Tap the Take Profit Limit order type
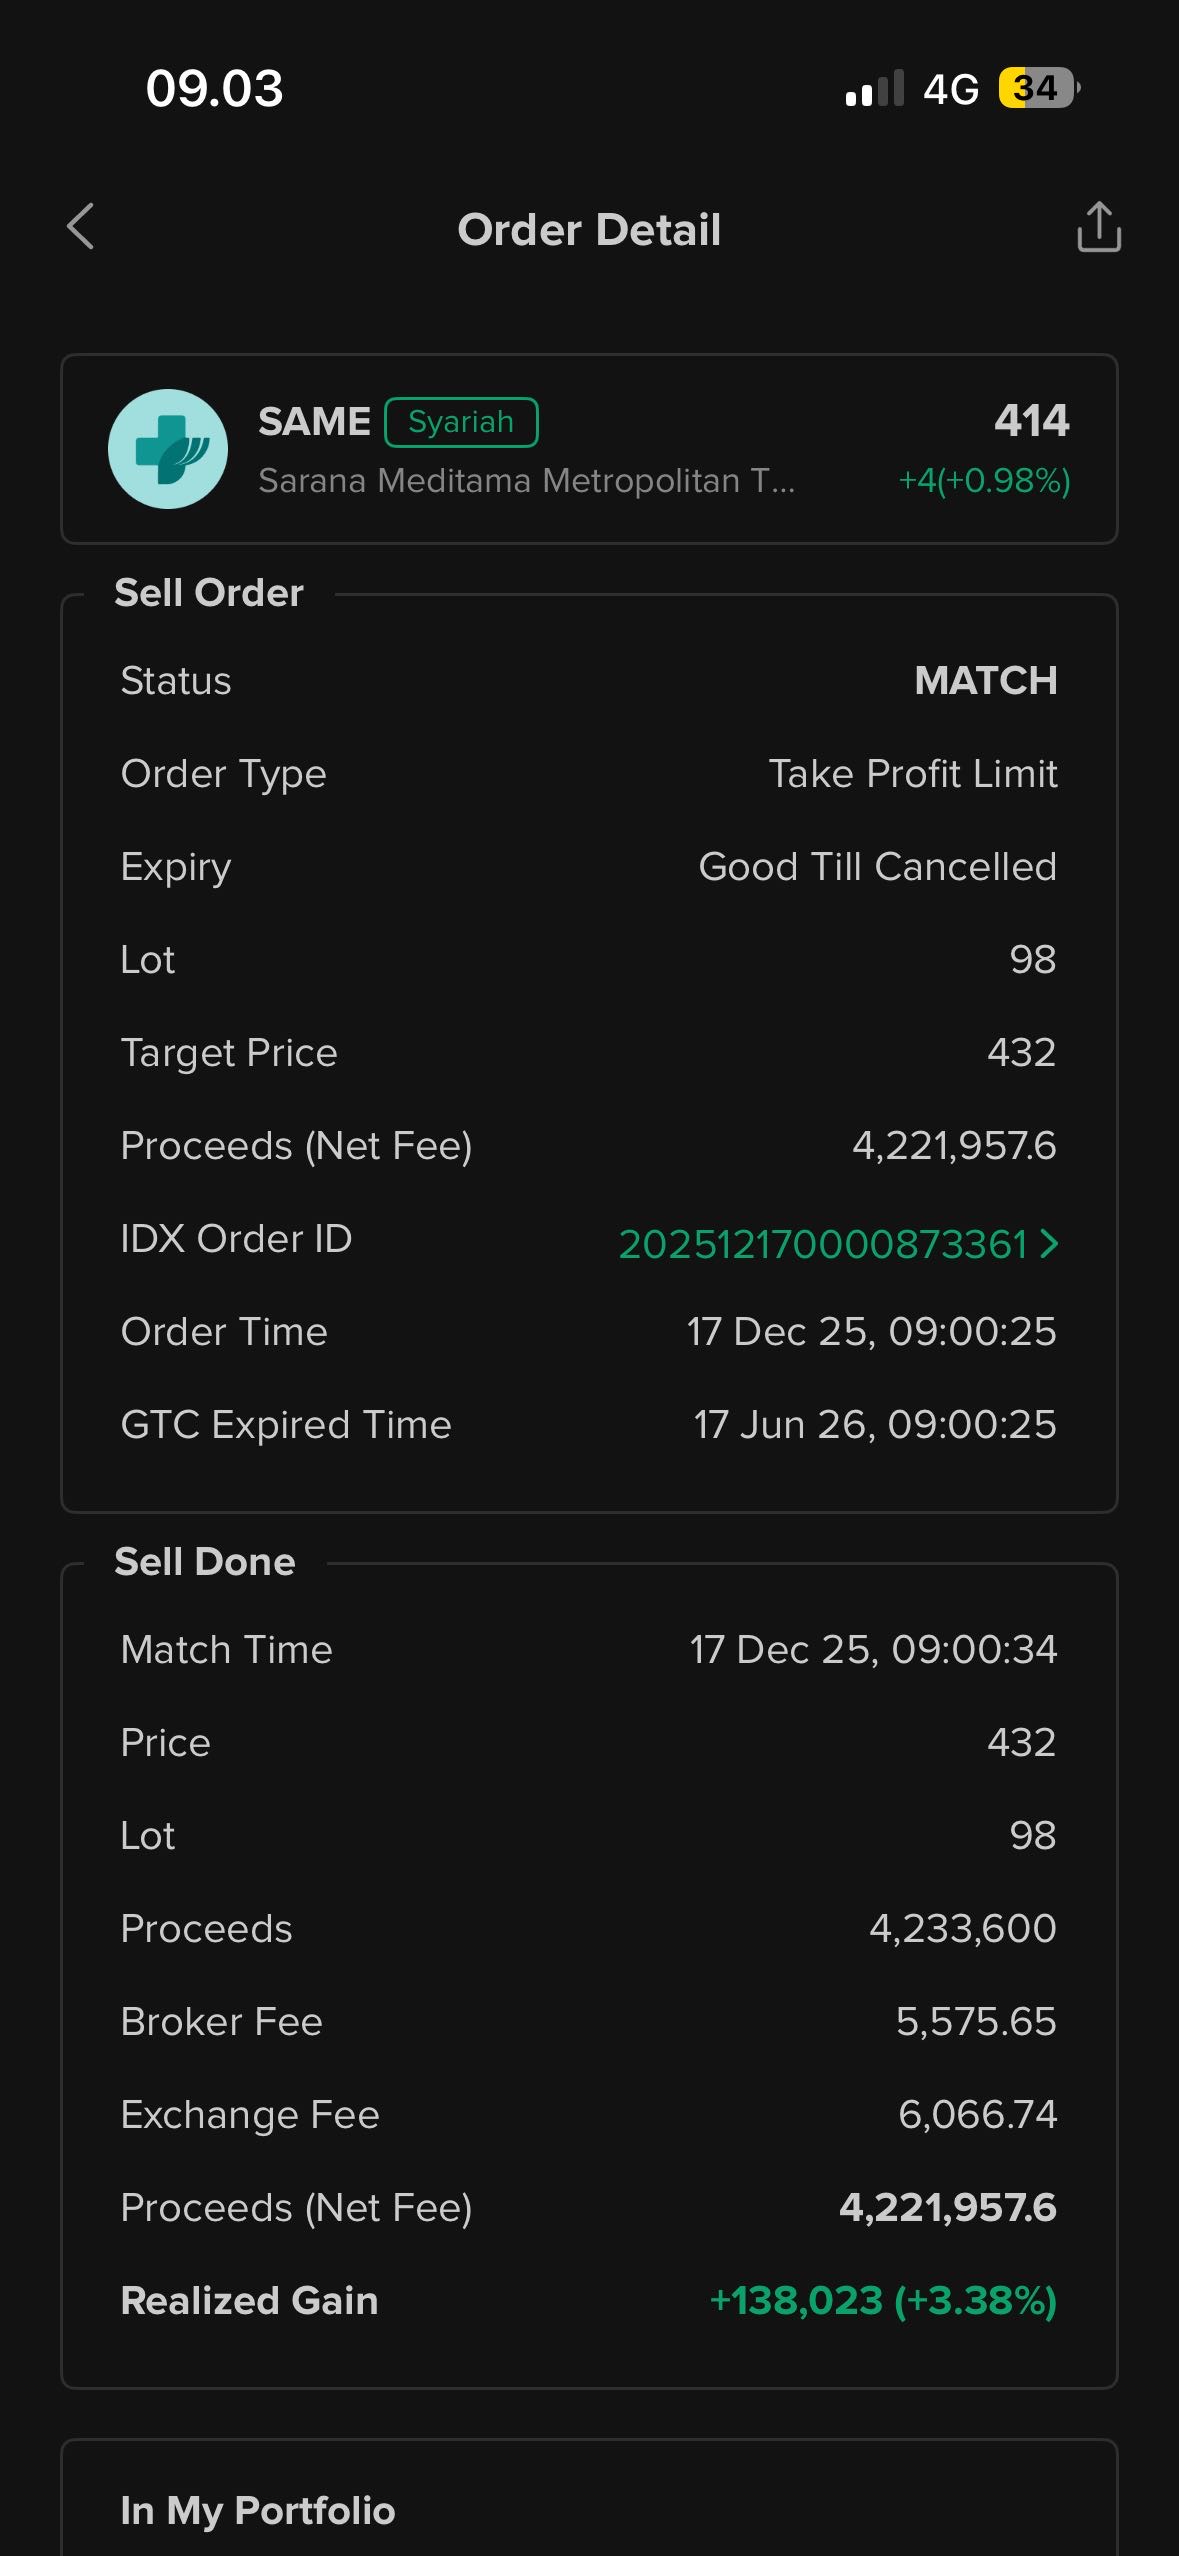Viewport: 1179px width, 2556px height. coord(912,774)
